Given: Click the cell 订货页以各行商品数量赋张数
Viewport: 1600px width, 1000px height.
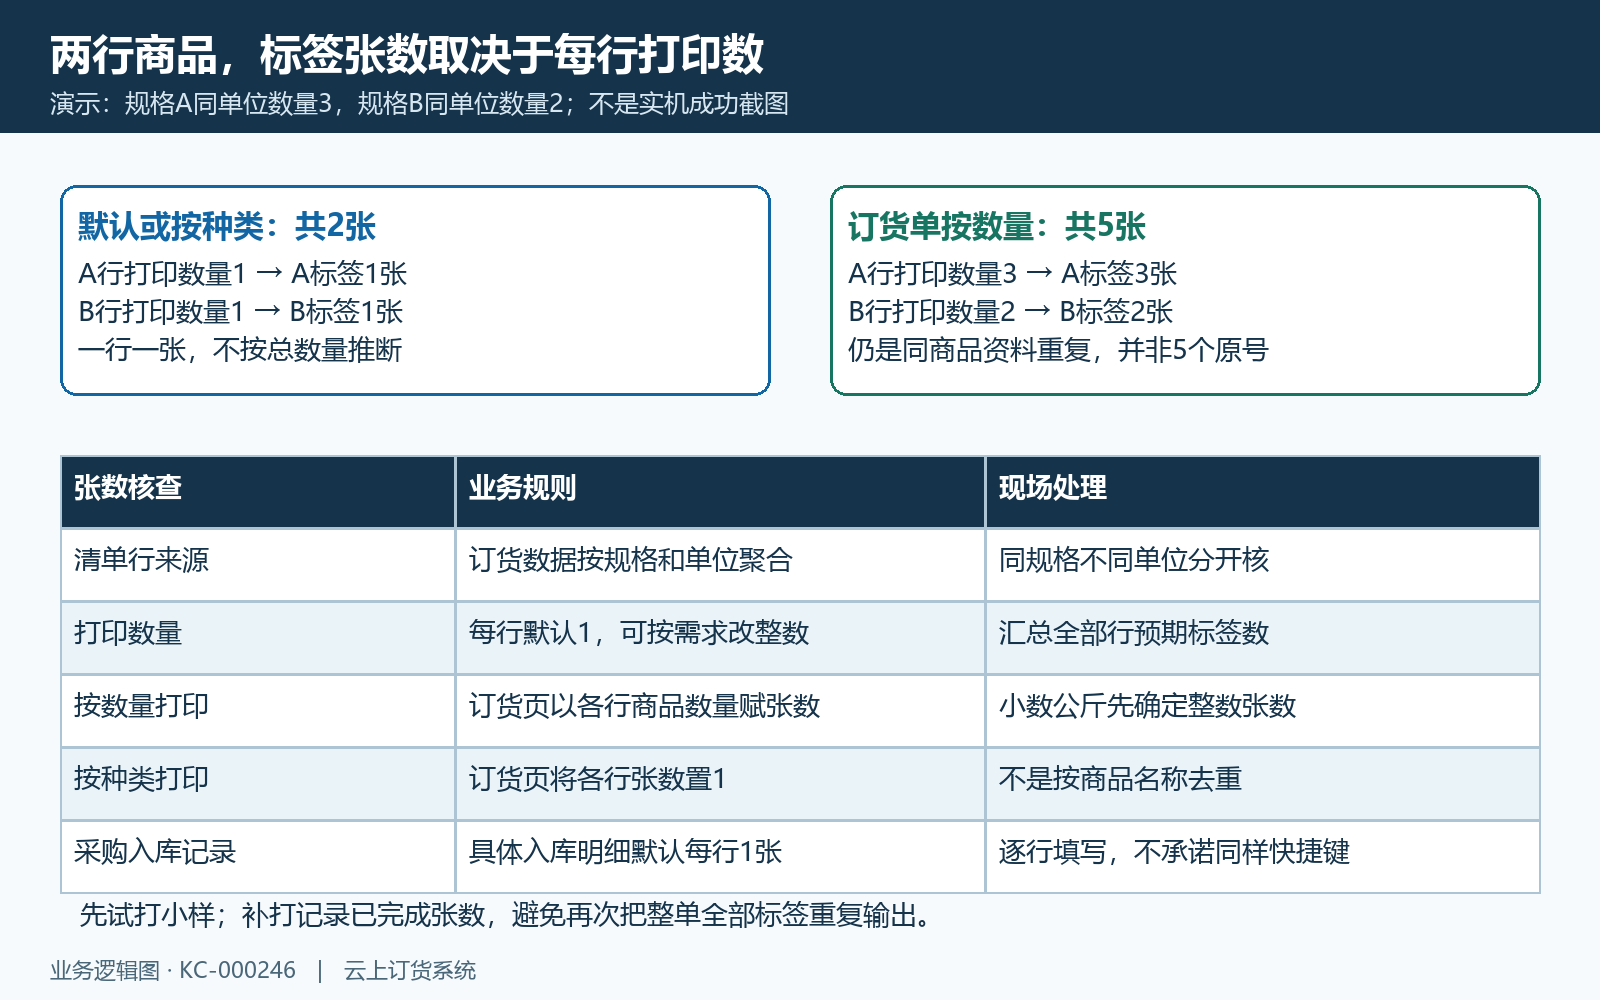Looking at the screenshot, I should click(x=720, y=710).
